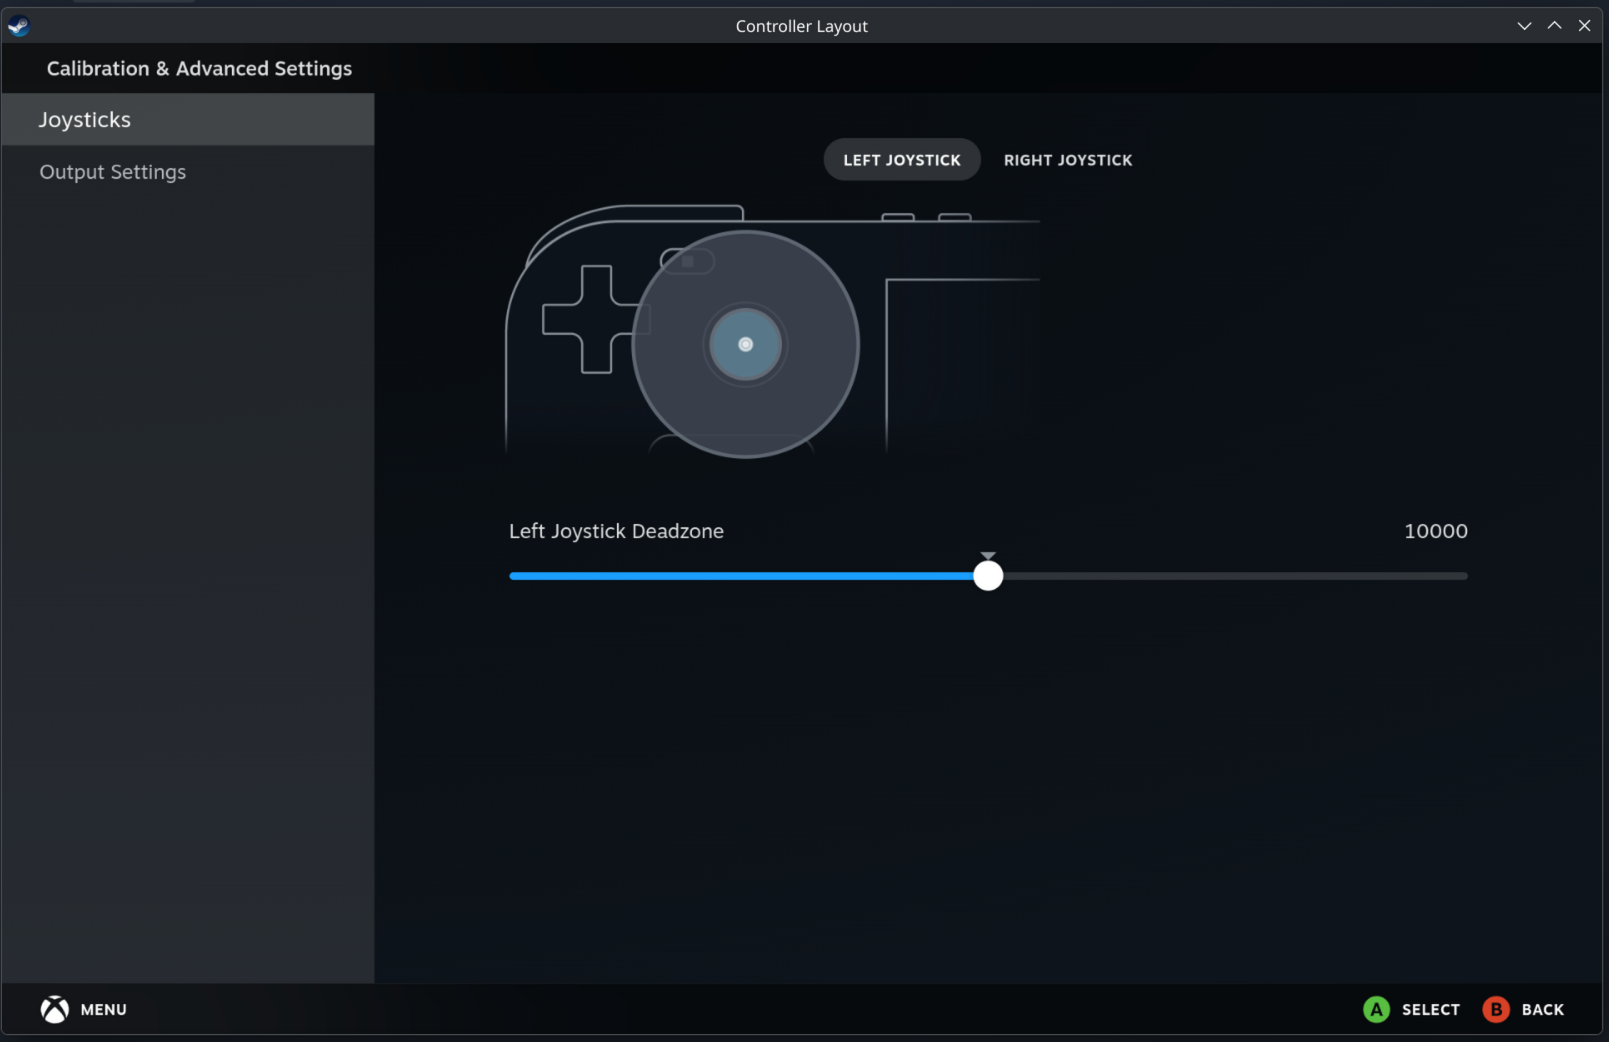Screen dimensions: 1609x1042
Task: Click the Controller Layout window title
Action: (x=802, y=26)
